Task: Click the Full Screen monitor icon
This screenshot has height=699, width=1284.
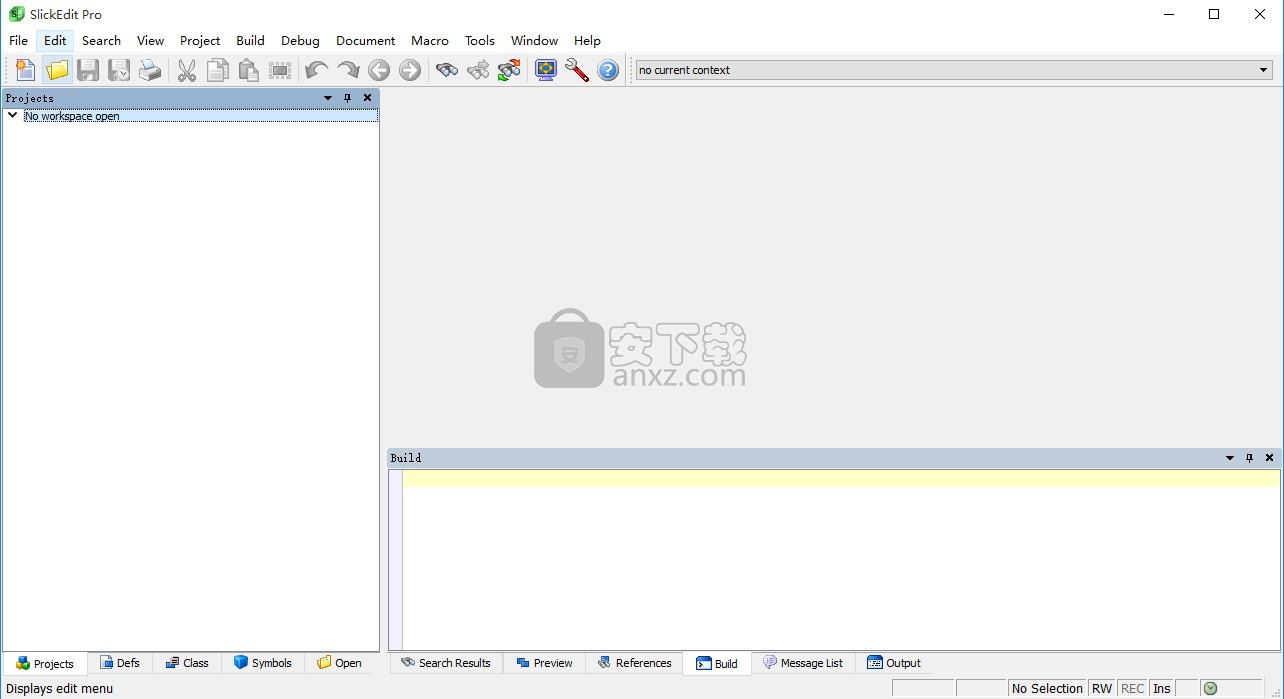Action: (x=546, y=70)
